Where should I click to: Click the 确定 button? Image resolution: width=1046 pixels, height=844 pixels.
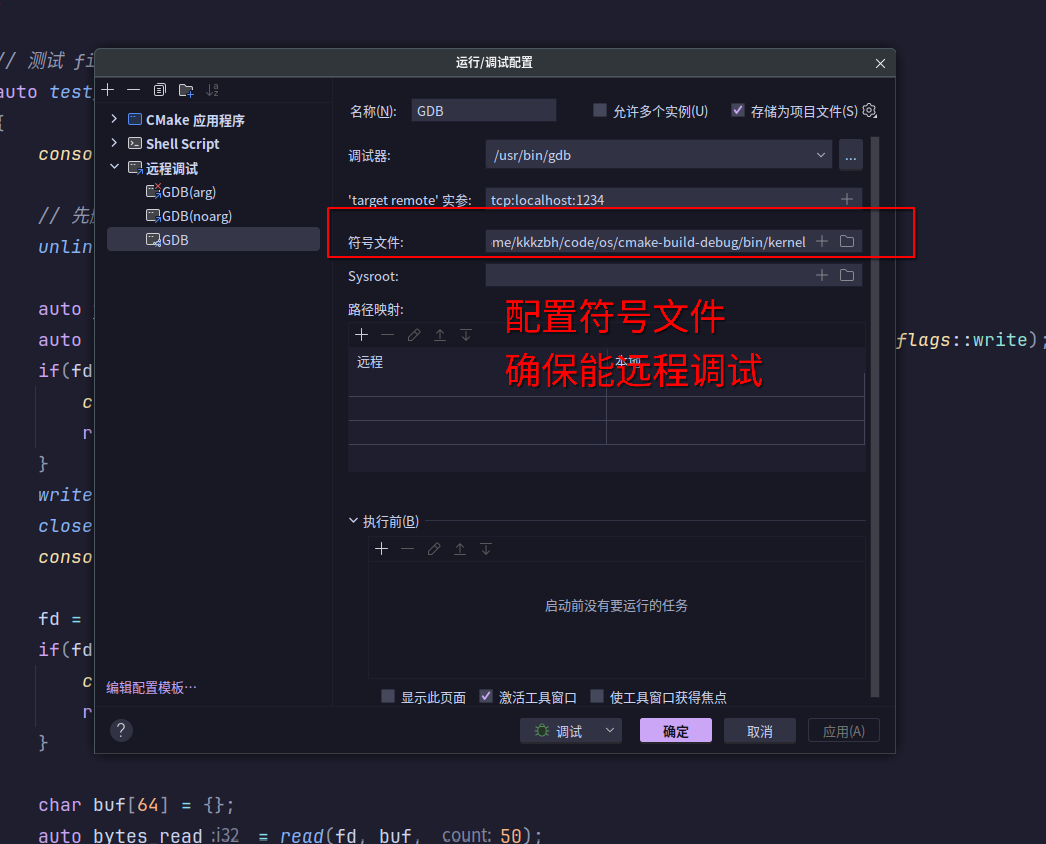[676, 731]
